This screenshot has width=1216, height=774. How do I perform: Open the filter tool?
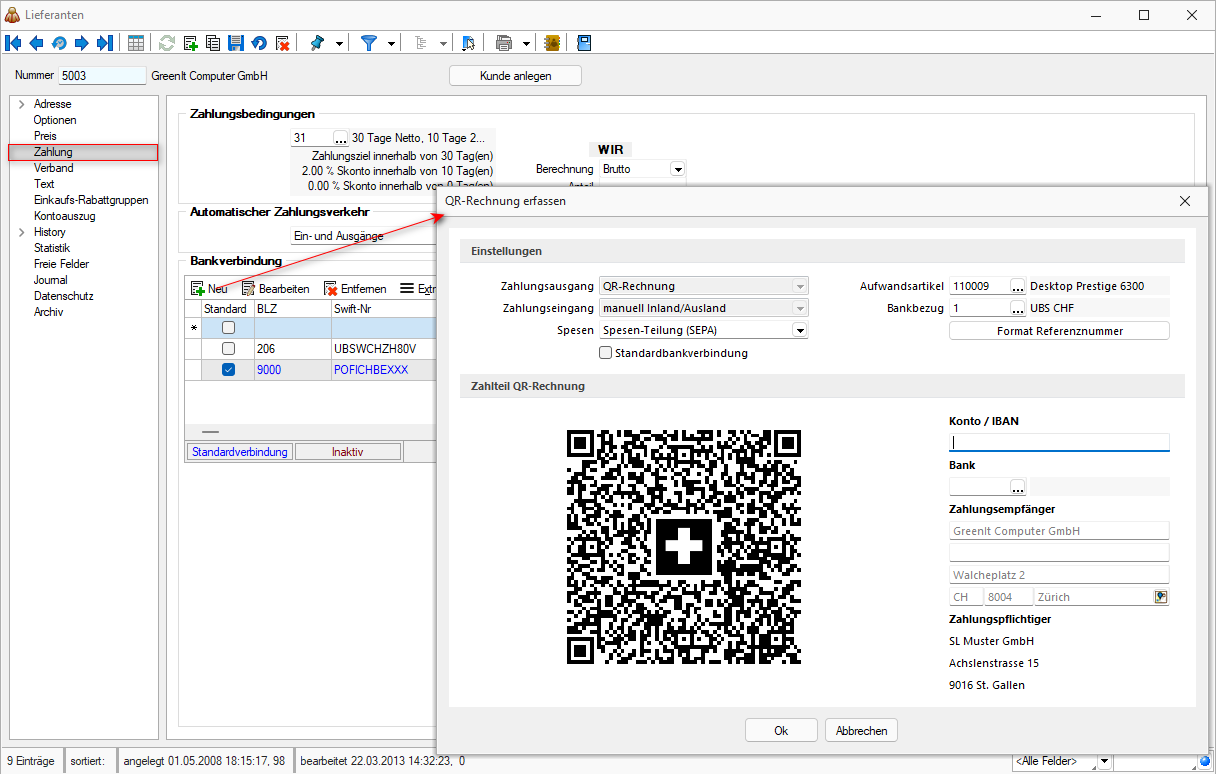coord(370,42)
